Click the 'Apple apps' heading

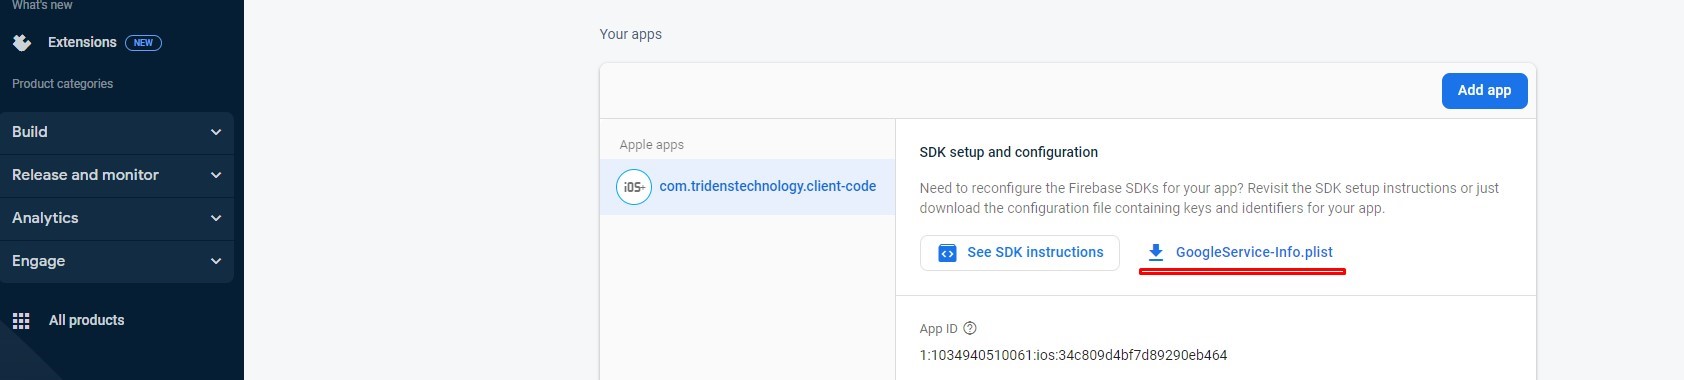(x=652, y=145)
